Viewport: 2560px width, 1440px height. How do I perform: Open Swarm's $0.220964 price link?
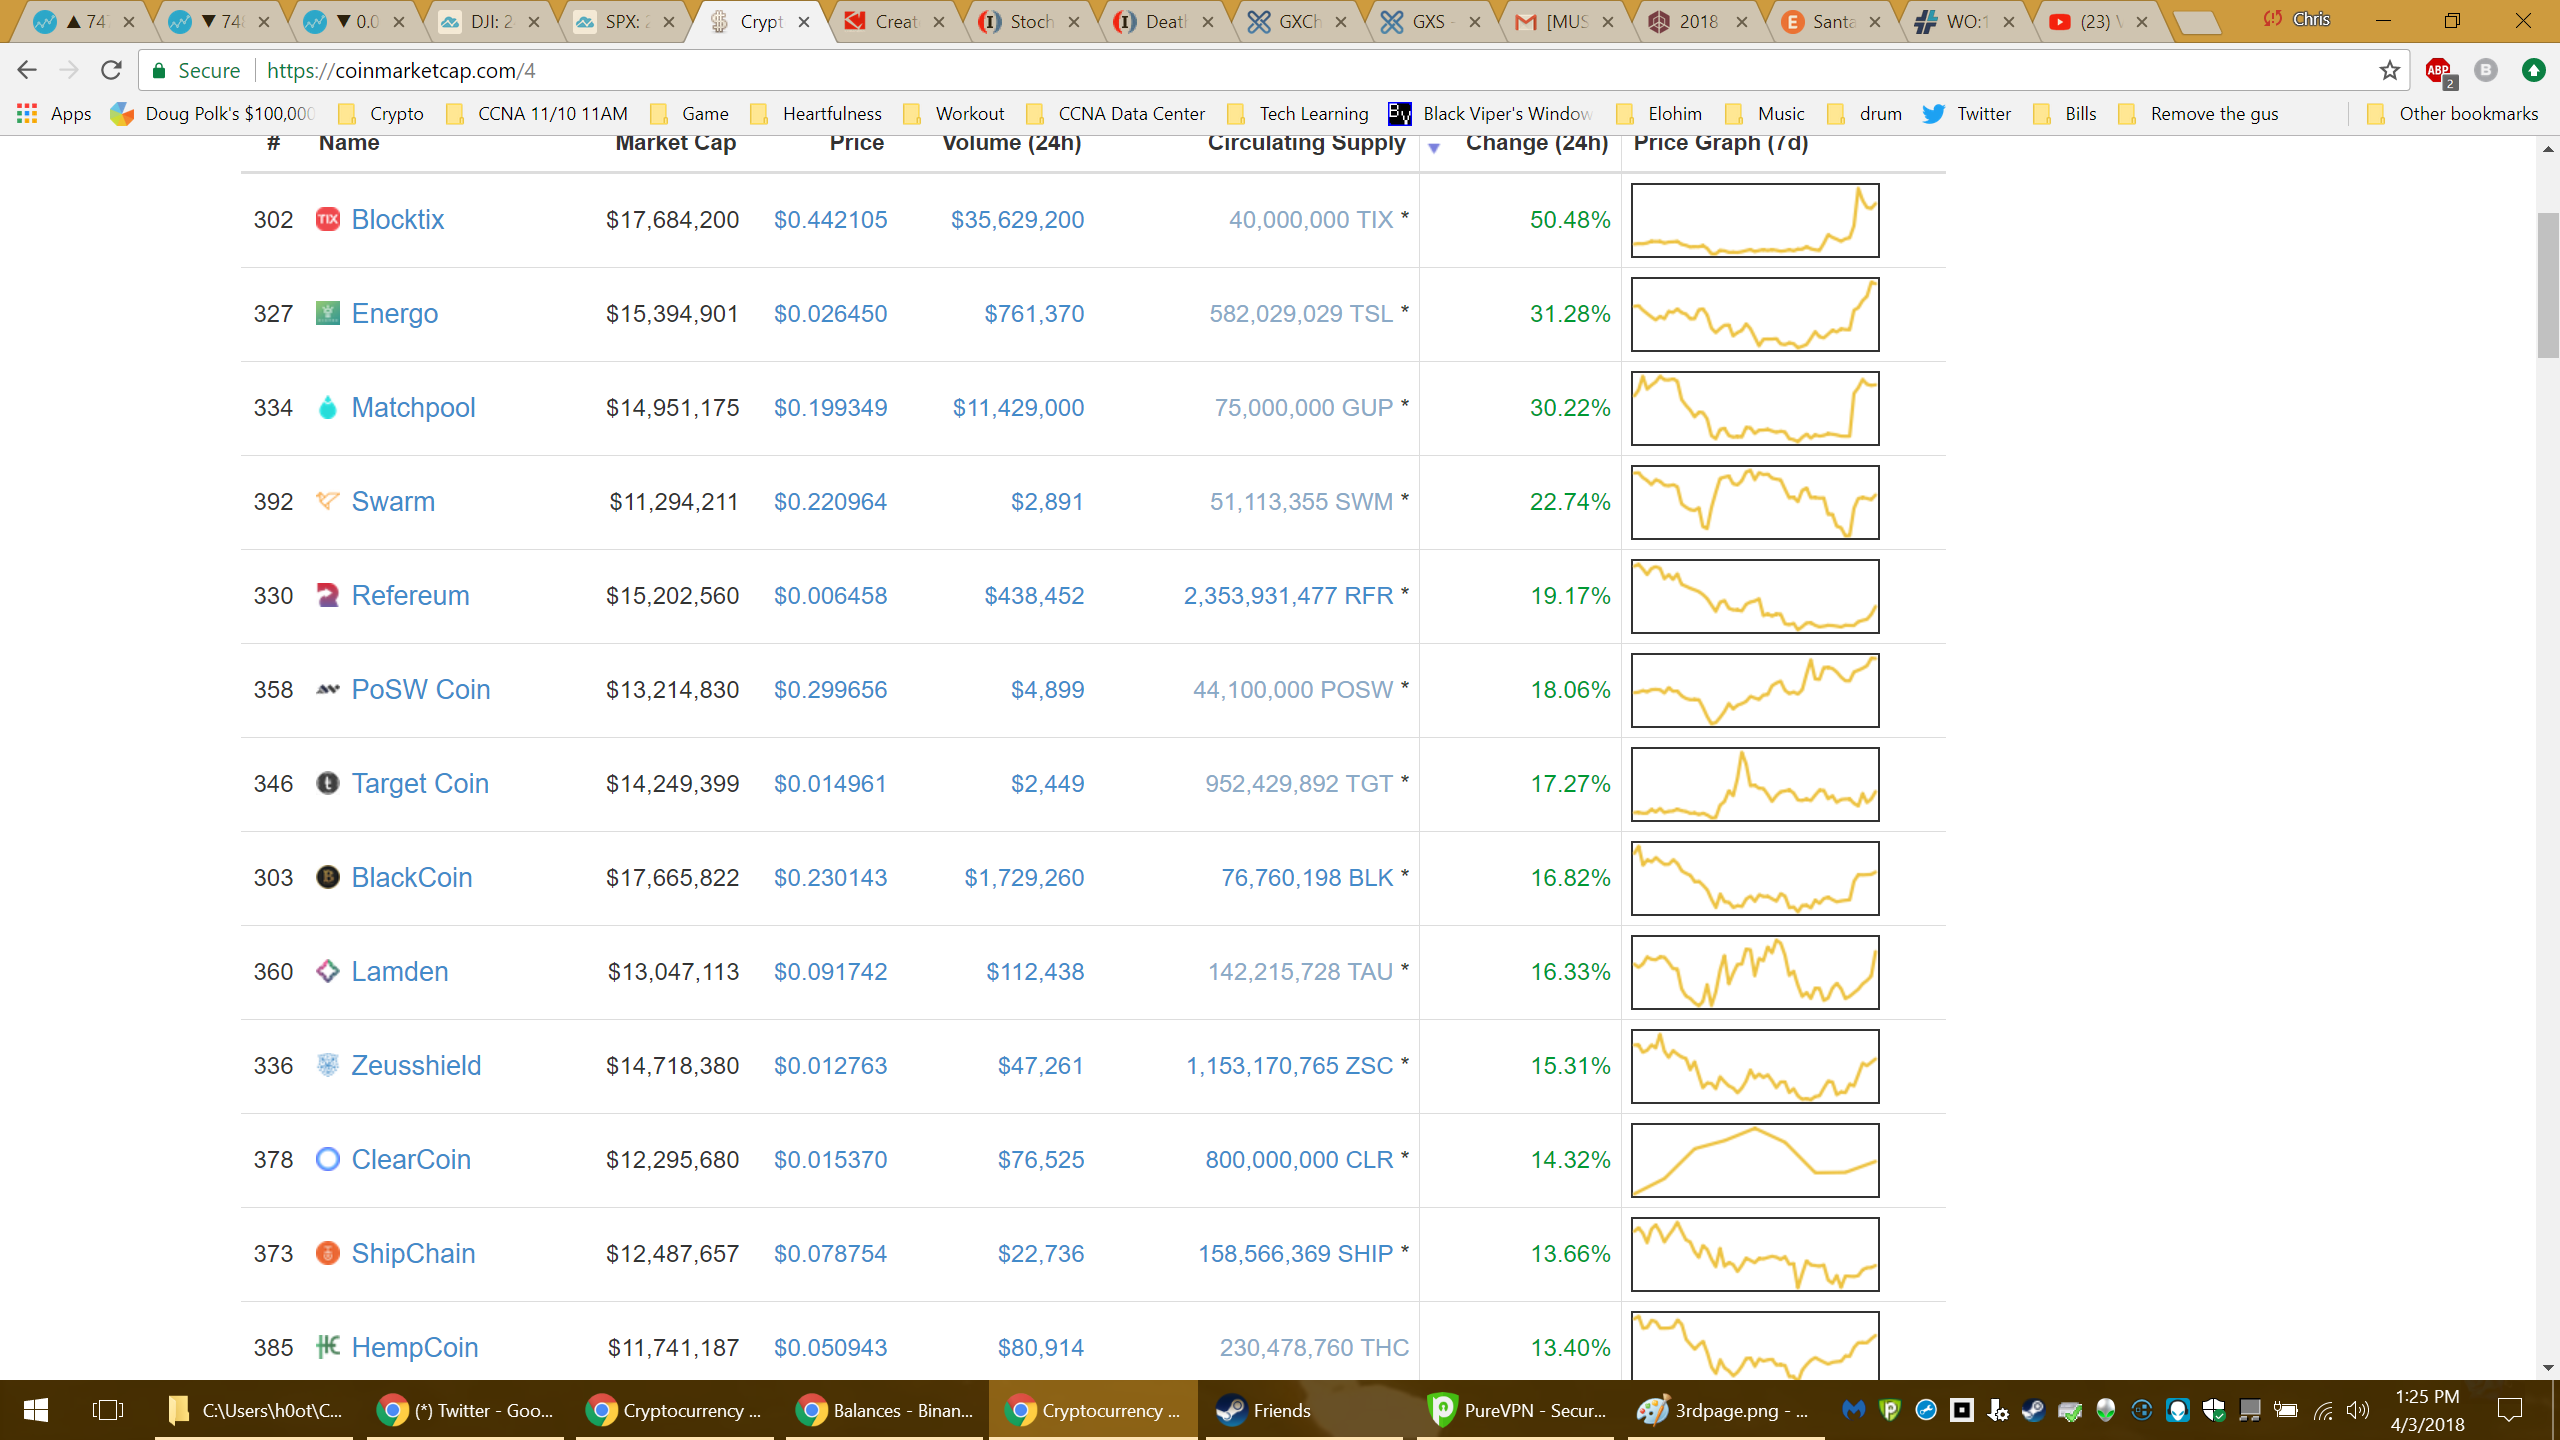click(830, 502)
